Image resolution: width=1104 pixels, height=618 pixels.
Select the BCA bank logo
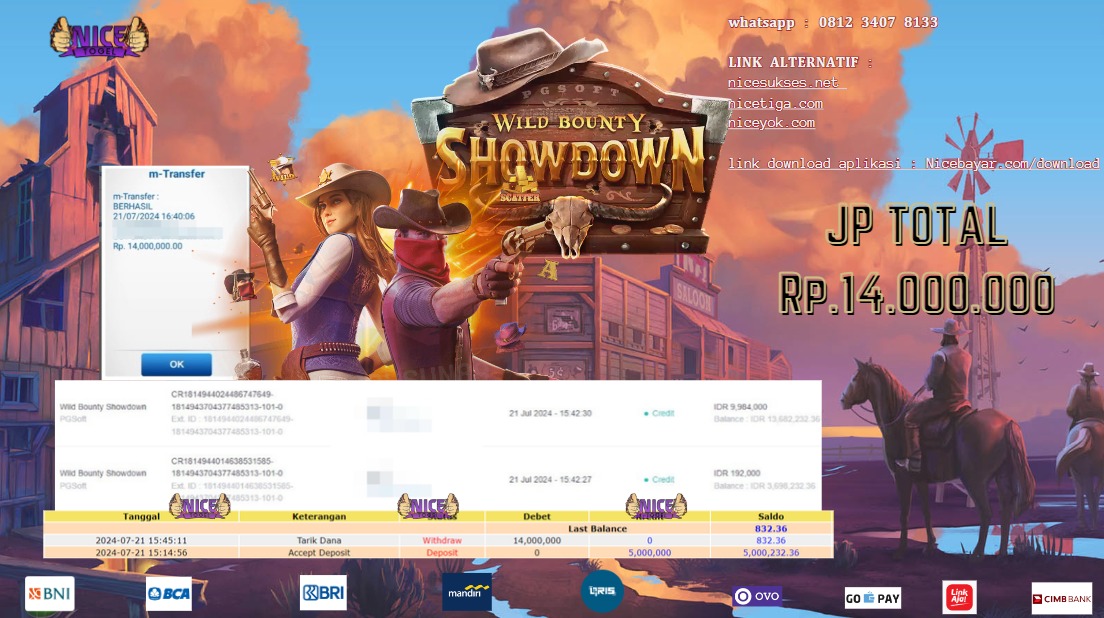tap(168, 594)
